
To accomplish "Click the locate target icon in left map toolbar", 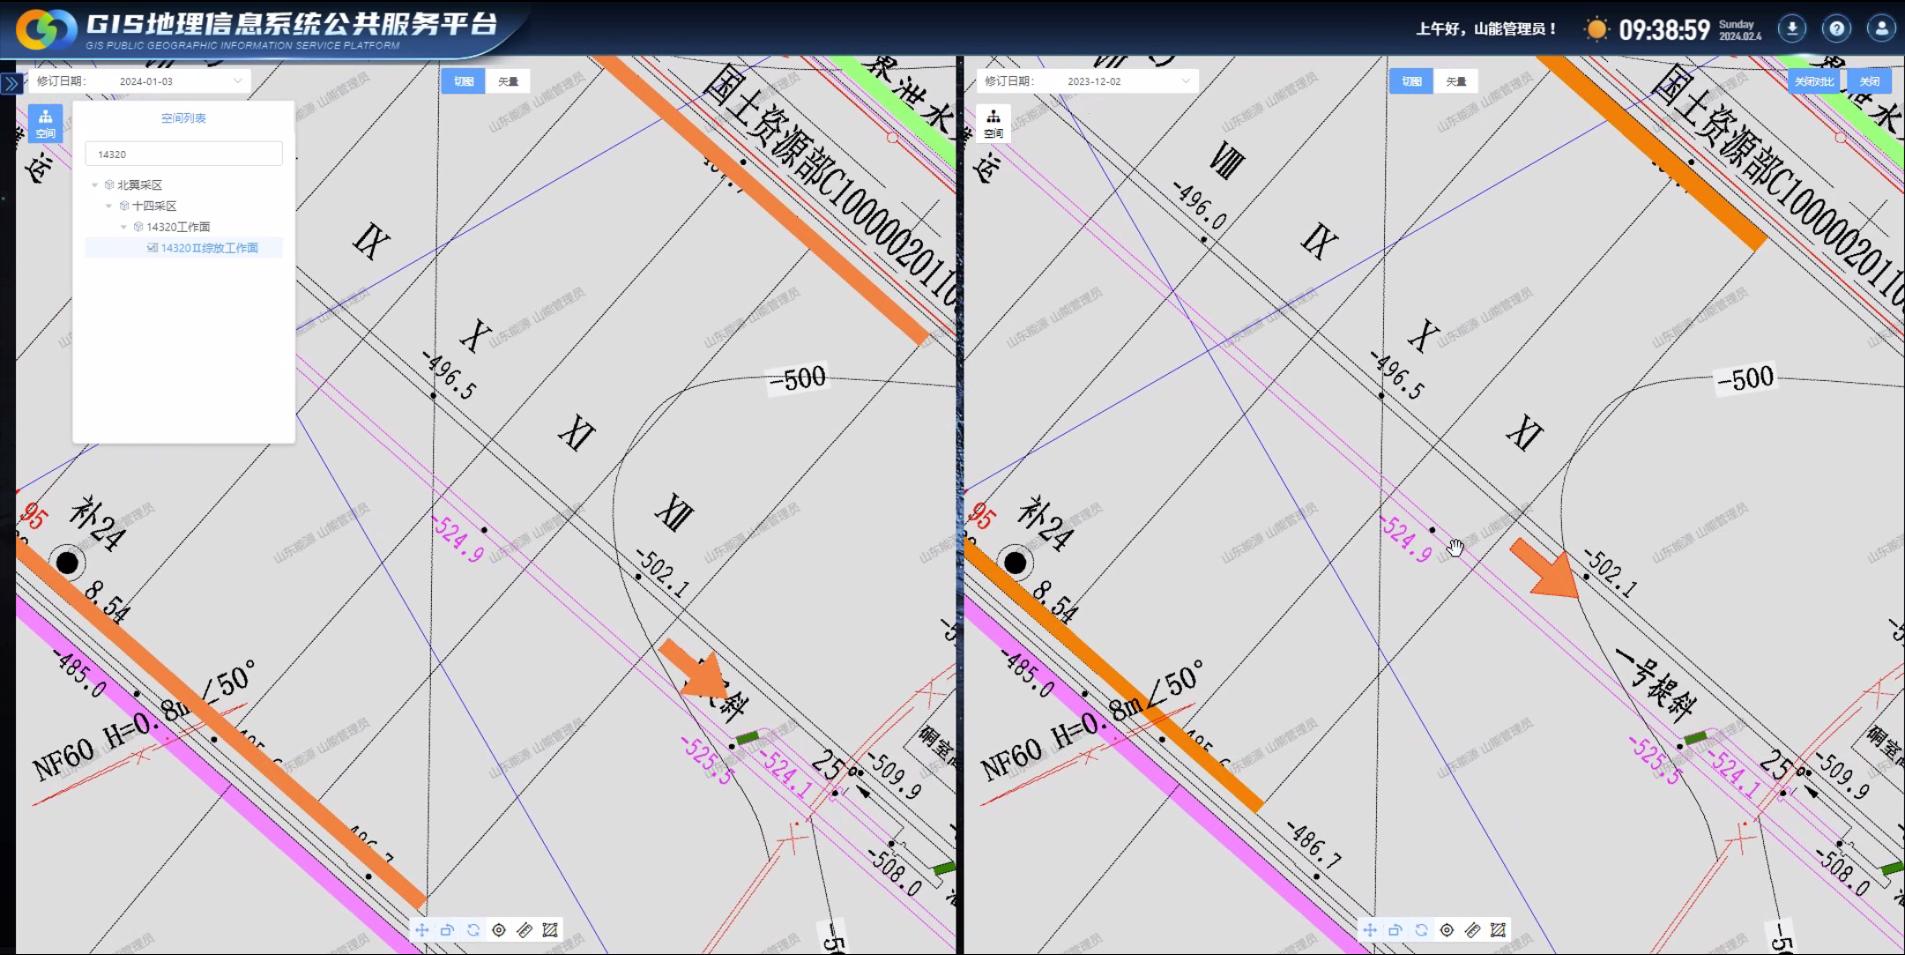I will (x=499, y=930).
